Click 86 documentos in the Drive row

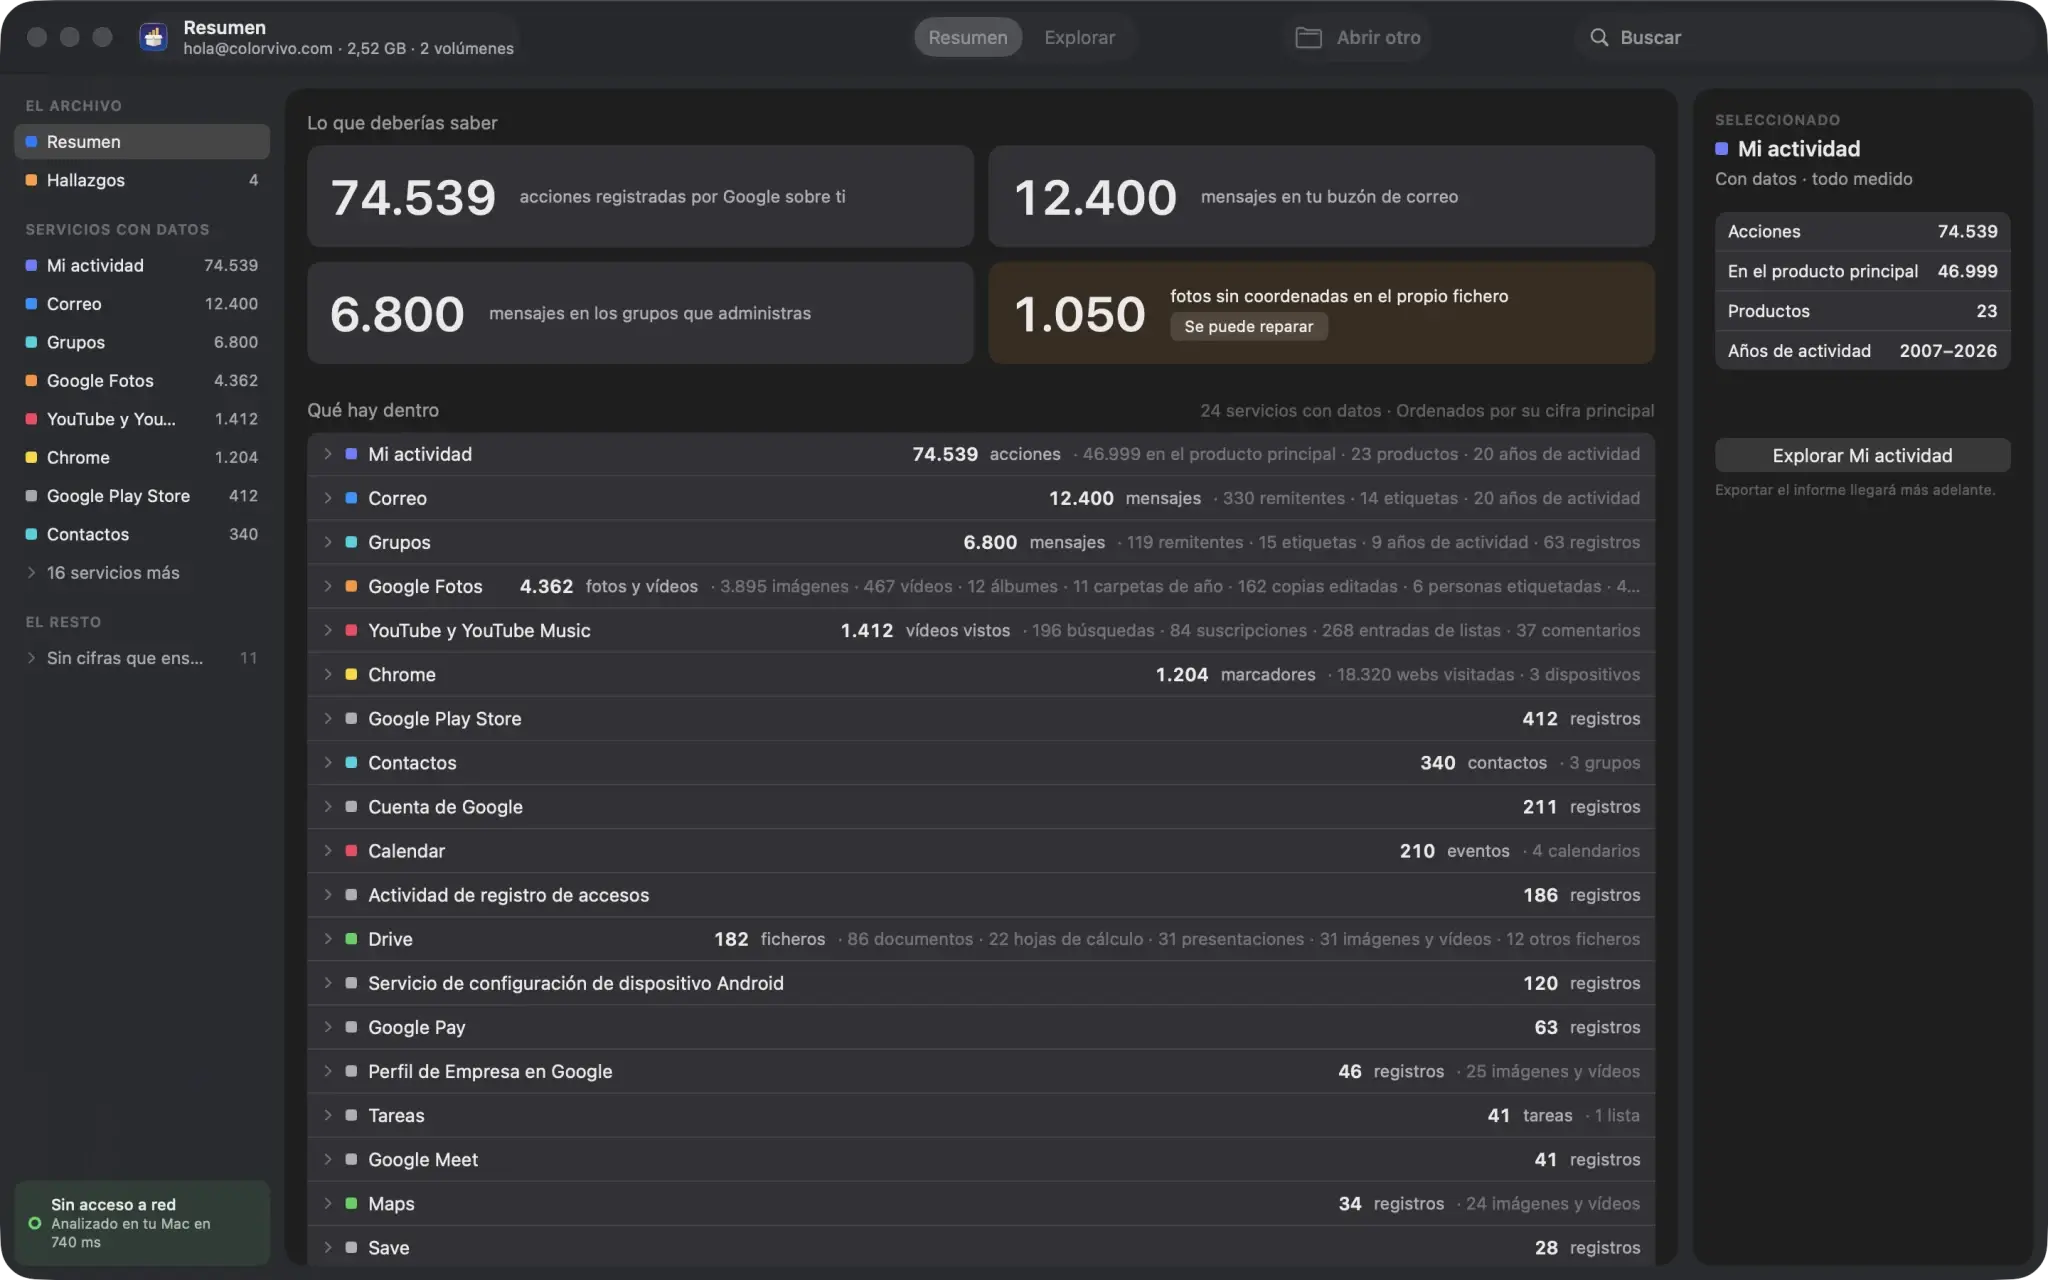[910, 939]
